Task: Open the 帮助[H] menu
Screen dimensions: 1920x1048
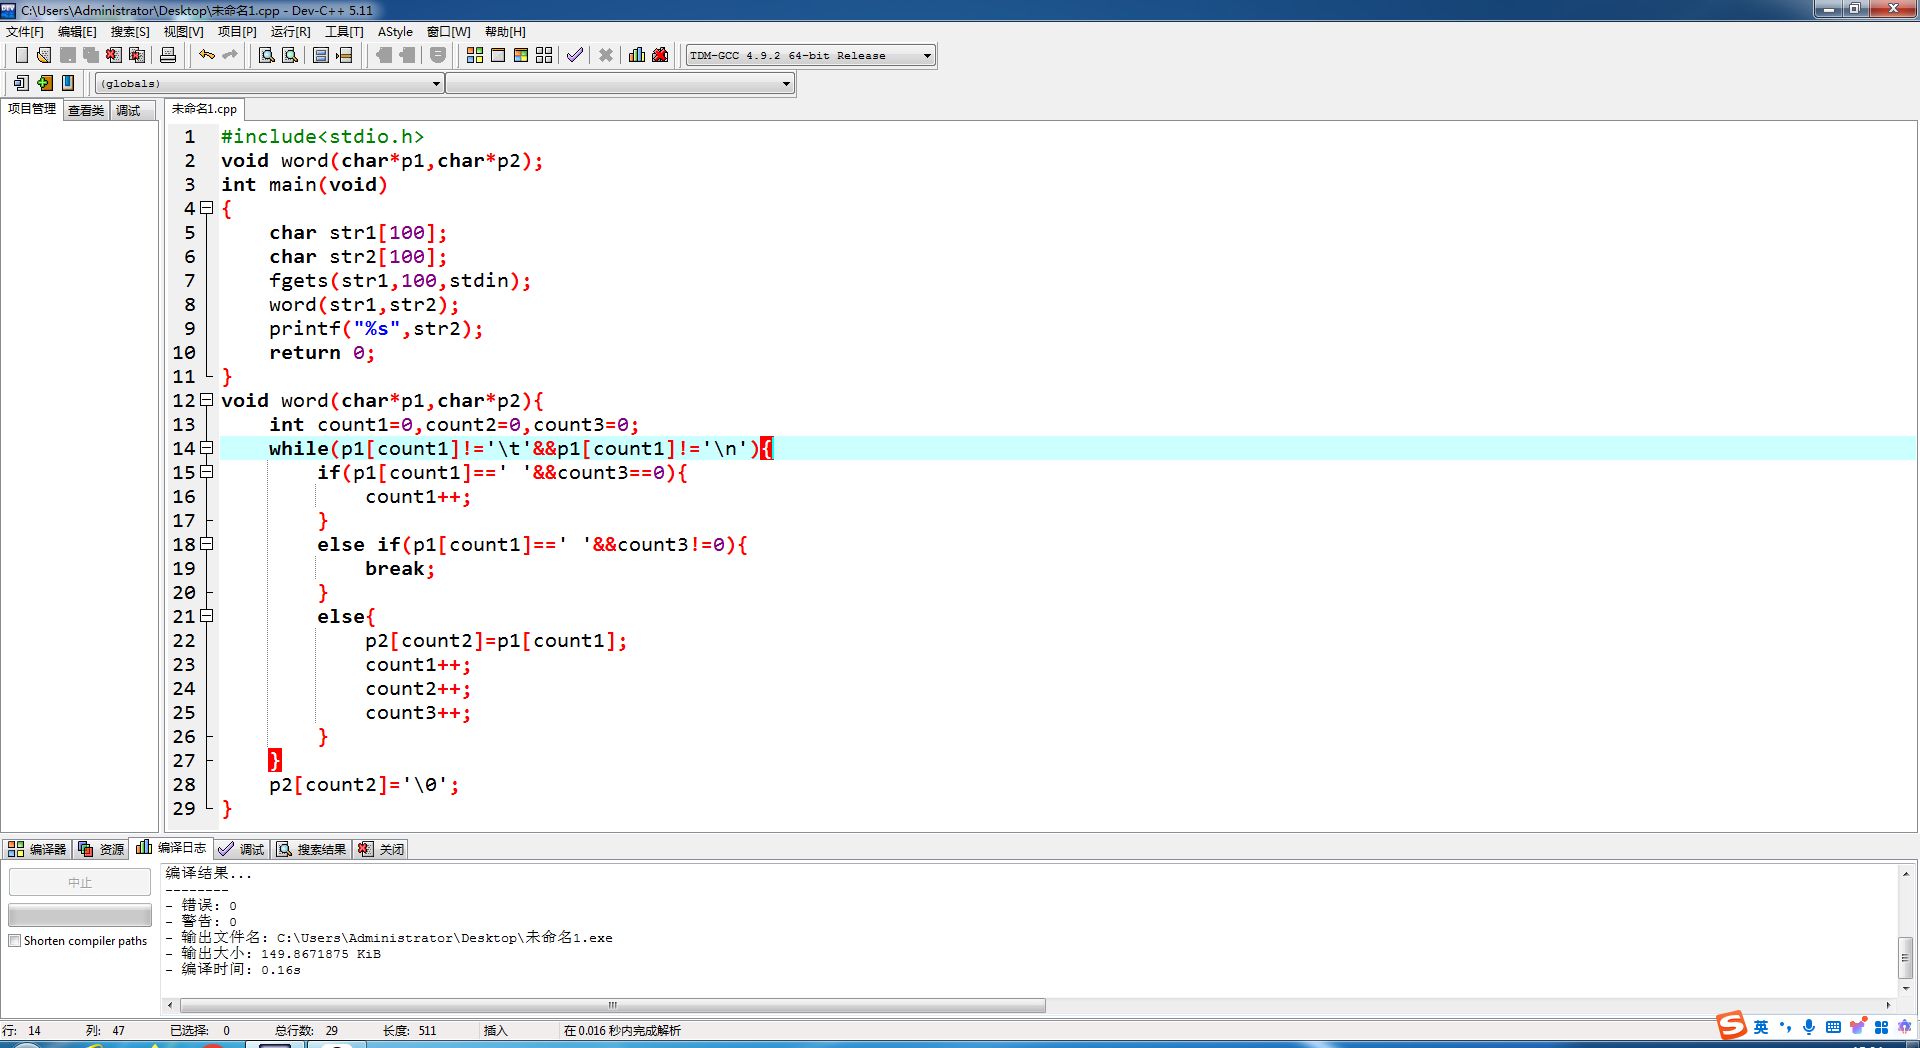Action: tap(505, 32)
